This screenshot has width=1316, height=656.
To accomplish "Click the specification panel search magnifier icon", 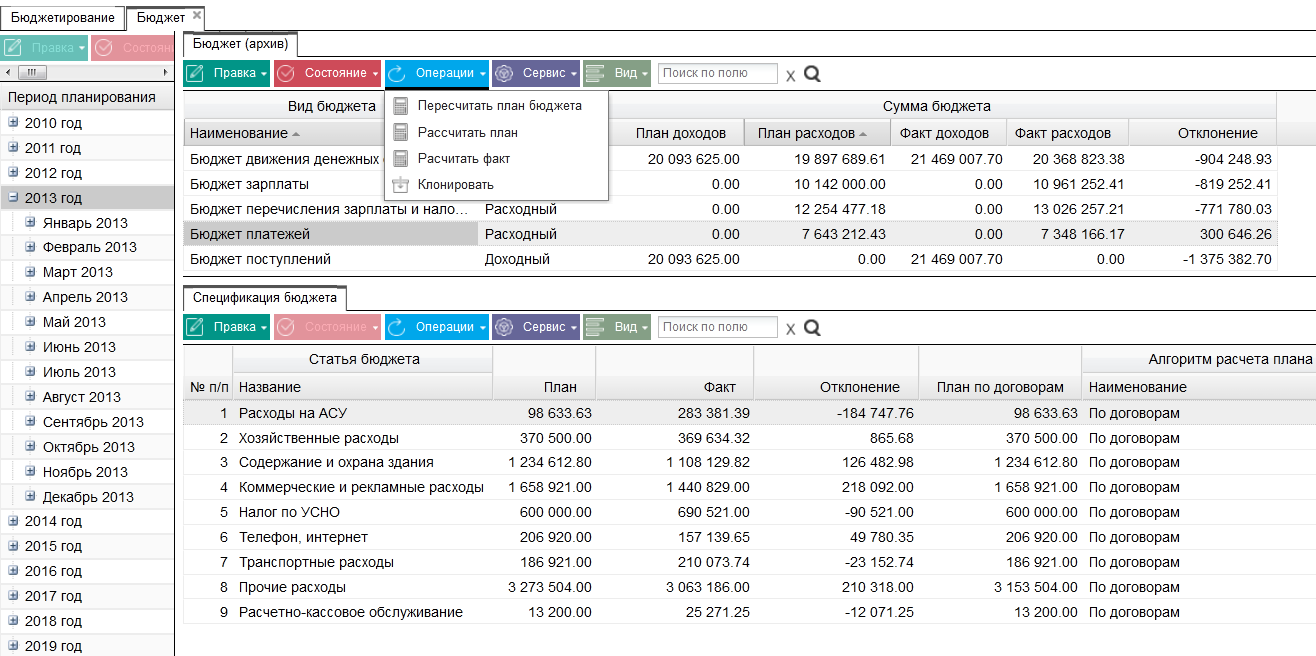I will pos(812,326).
